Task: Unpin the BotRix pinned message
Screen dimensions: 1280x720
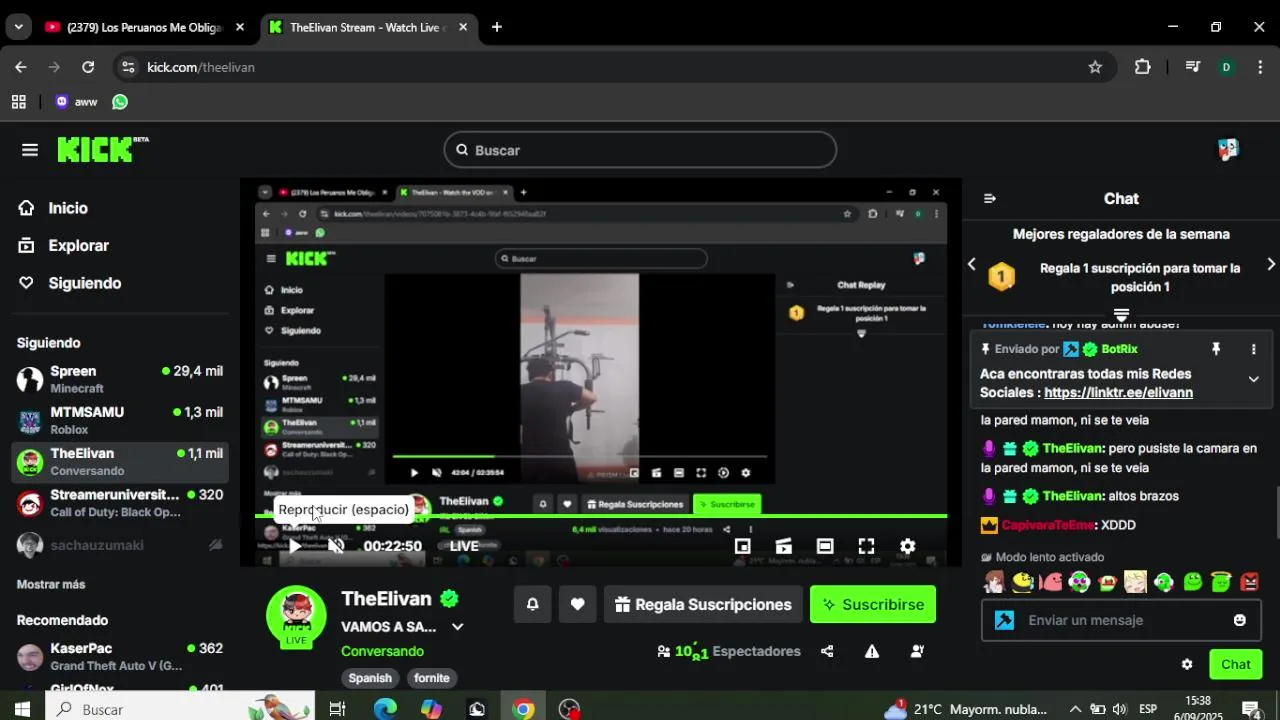Action: pyautogui.click(x=1216, y=349)
